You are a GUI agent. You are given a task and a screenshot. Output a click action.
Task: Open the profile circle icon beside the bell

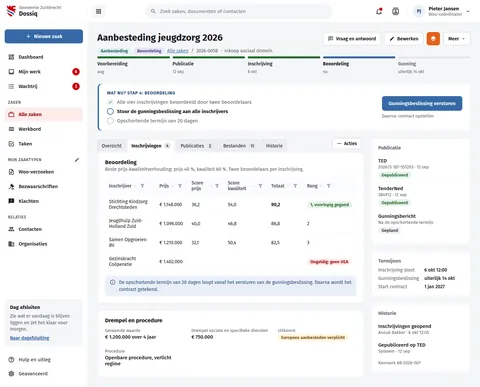[395, 11]
